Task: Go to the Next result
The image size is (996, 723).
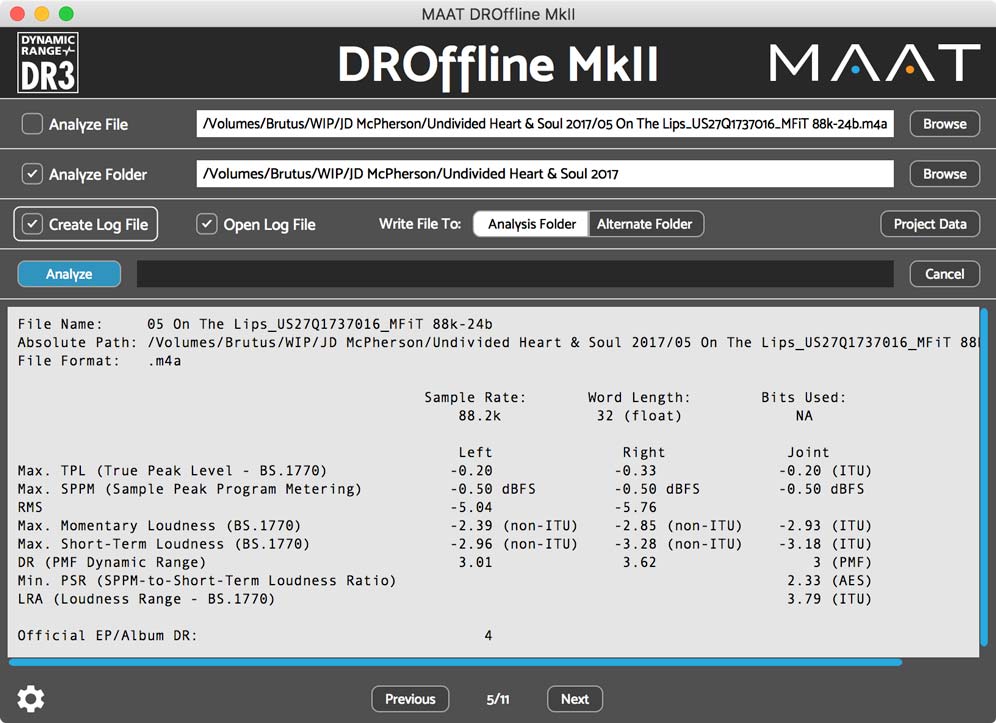Action: pyautogui.click(x=575, y=699)
